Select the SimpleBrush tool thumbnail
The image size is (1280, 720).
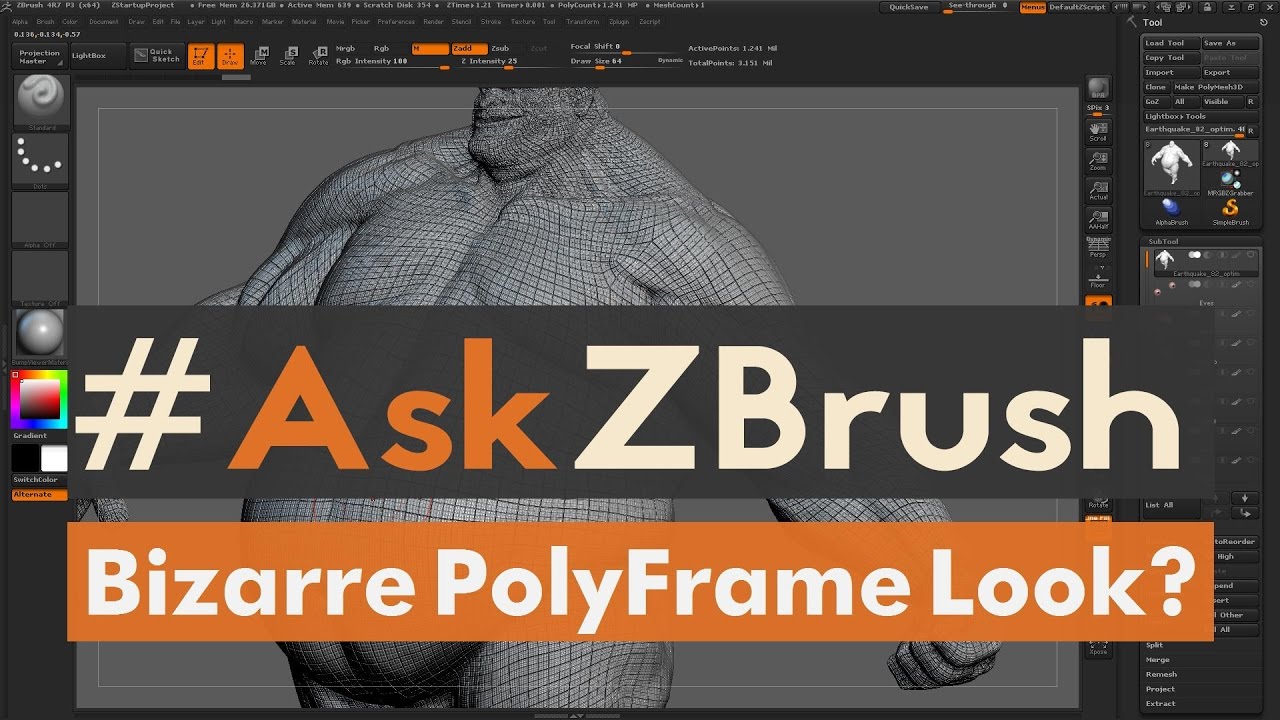click(1230, 212)
